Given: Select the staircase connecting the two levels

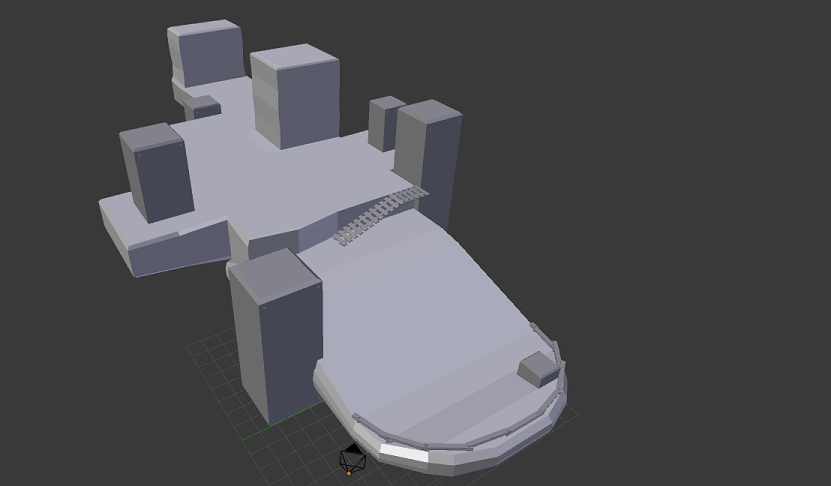Looking at the screenshot, I should point(379,214).
